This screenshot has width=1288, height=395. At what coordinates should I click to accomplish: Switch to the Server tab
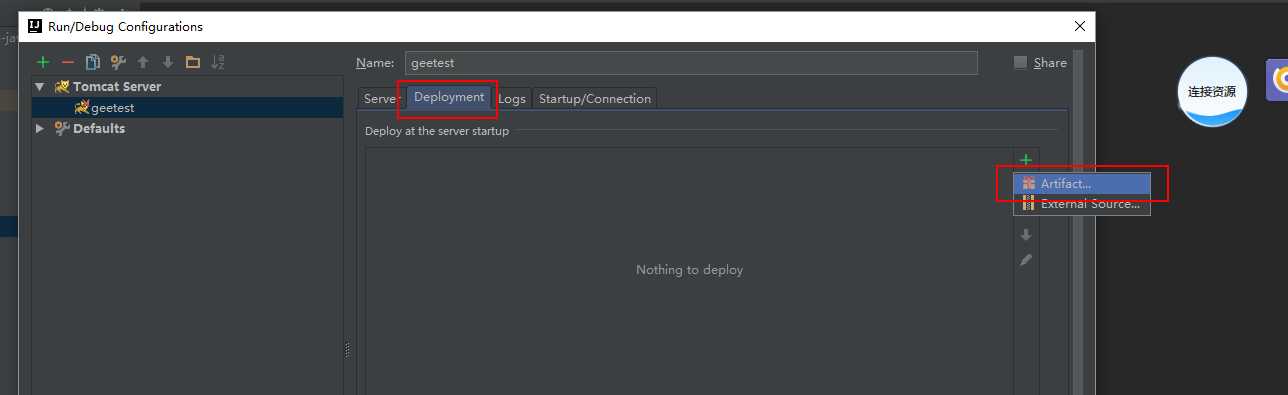380,98
